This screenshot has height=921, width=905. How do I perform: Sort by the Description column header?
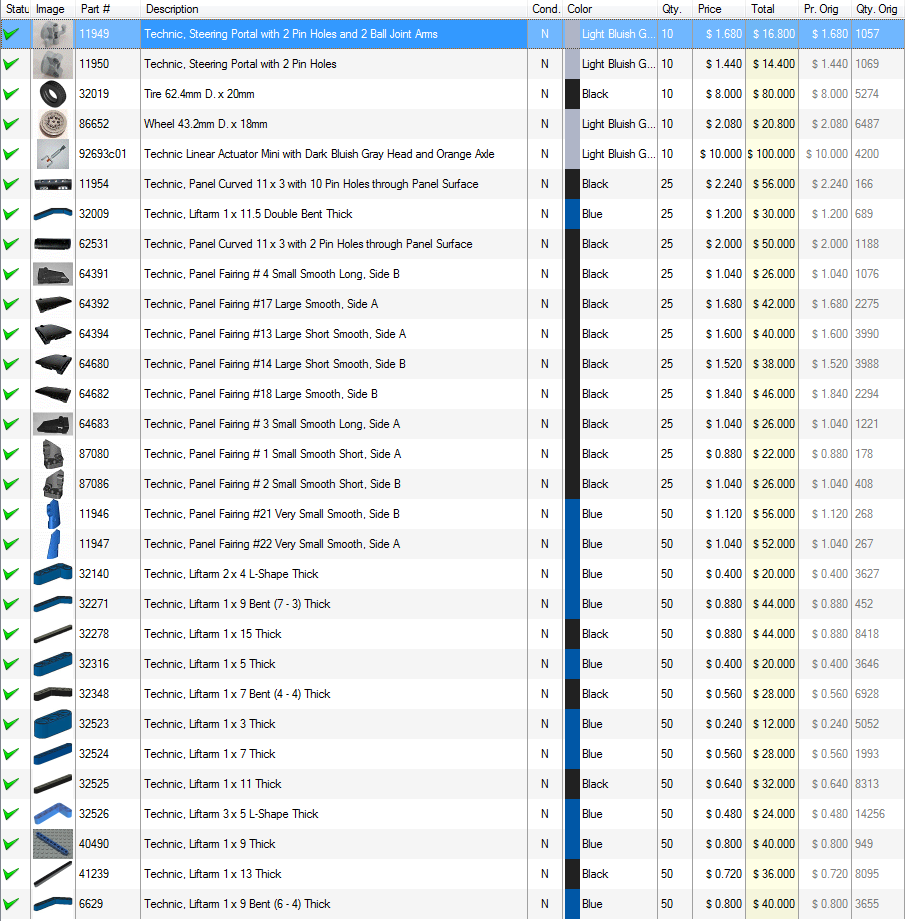coord(172,9)
